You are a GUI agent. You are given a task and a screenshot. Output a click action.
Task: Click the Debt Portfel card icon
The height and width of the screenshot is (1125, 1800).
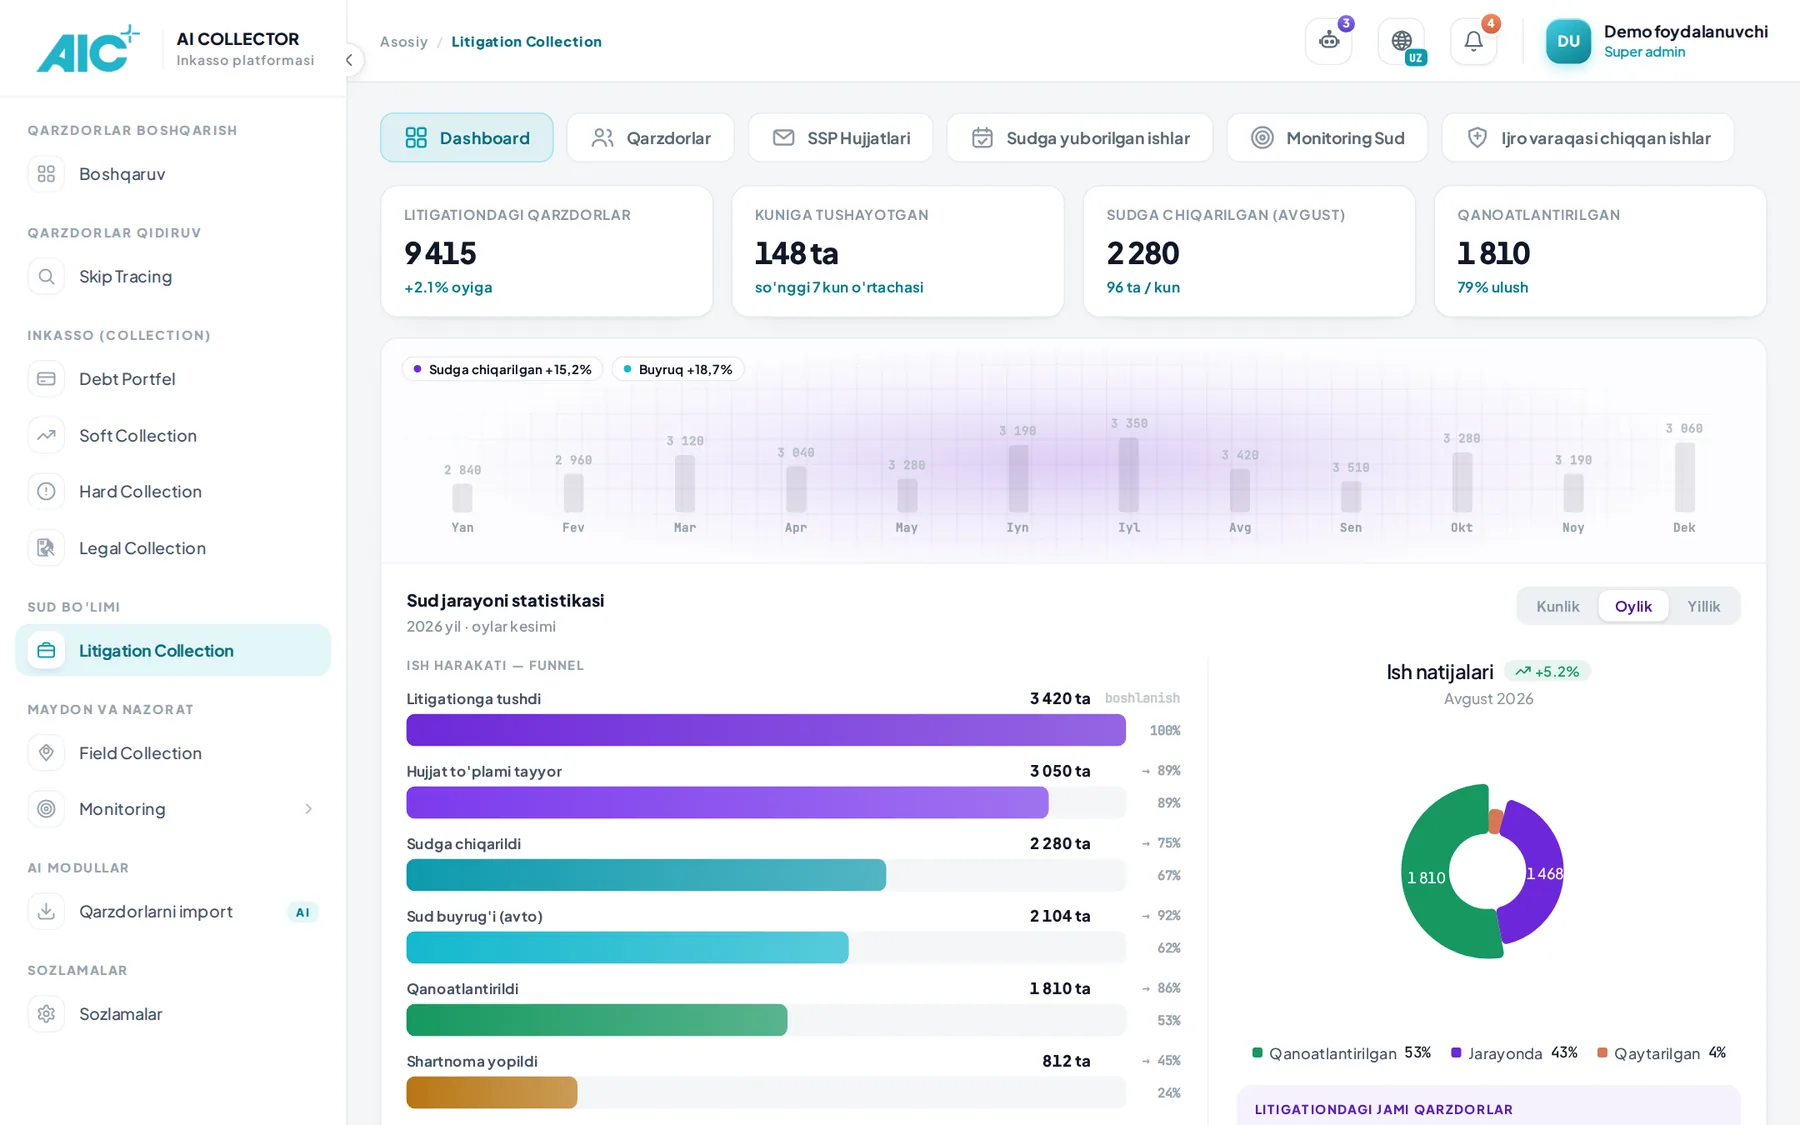[46, 379]
